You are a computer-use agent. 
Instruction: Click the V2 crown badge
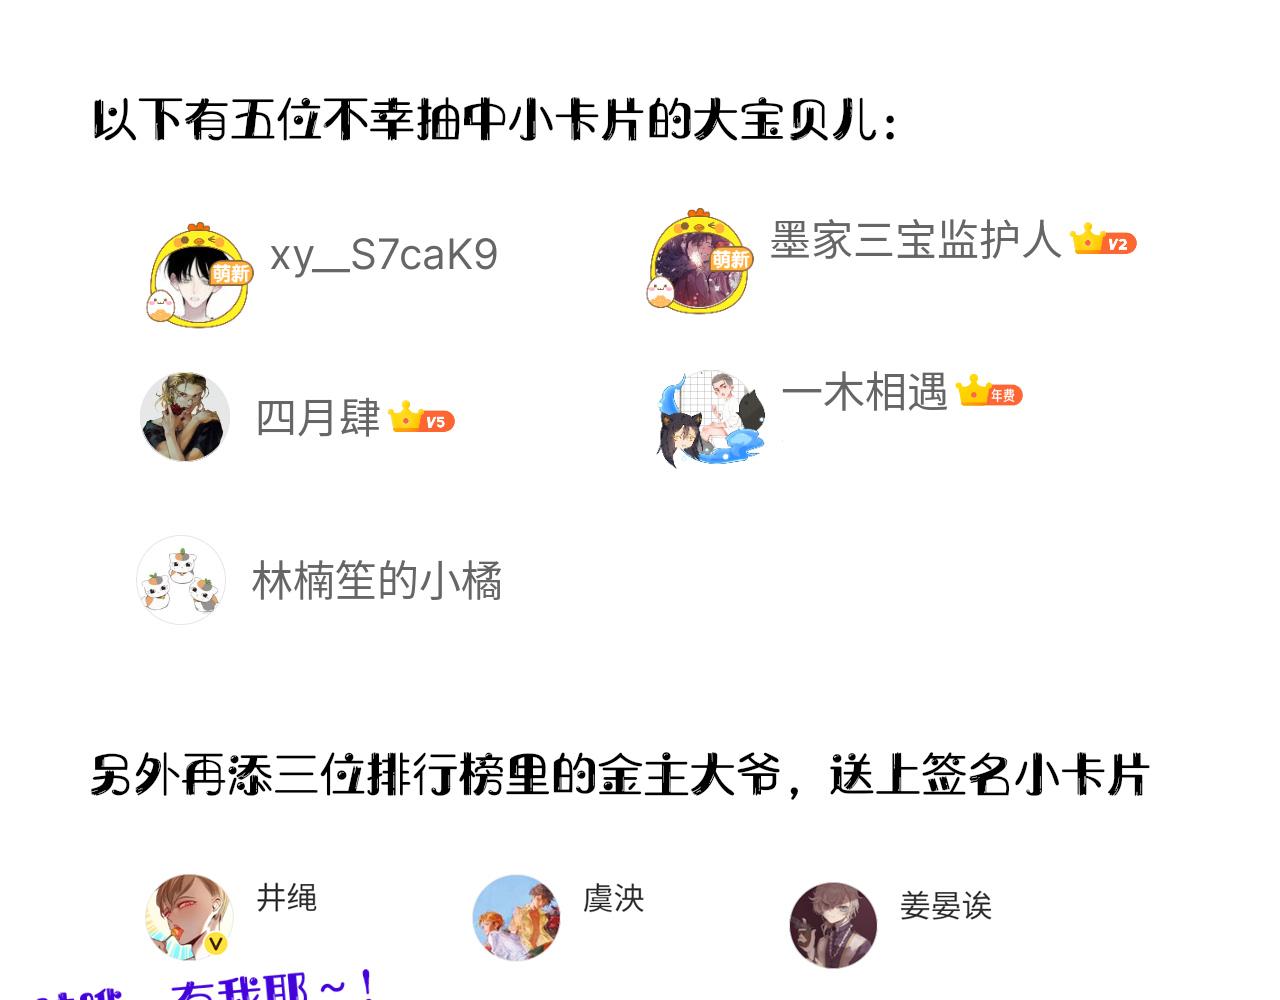pos(1103,241)
